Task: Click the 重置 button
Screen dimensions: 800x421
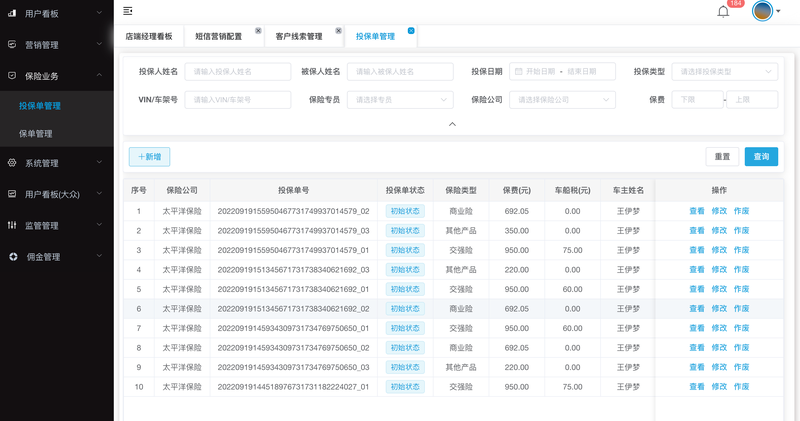Action: [722, 157]
